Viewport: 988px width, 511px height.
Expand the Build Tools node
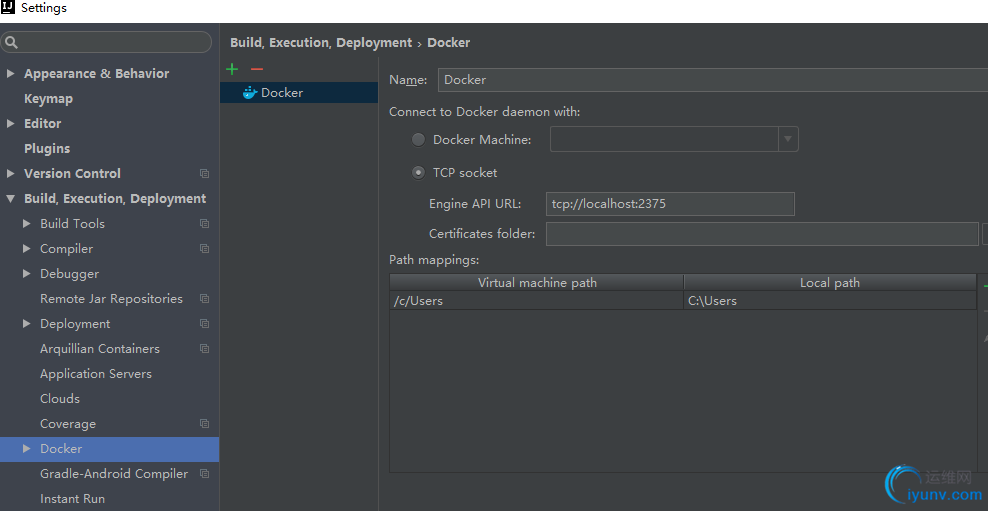coord(26,224)
